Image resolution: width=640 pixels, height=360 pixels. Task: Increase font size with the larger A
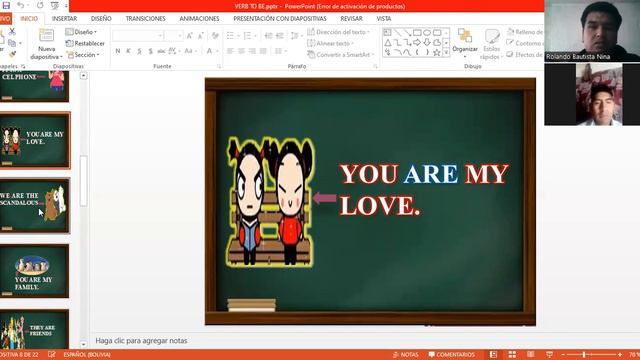coord(189,36)
